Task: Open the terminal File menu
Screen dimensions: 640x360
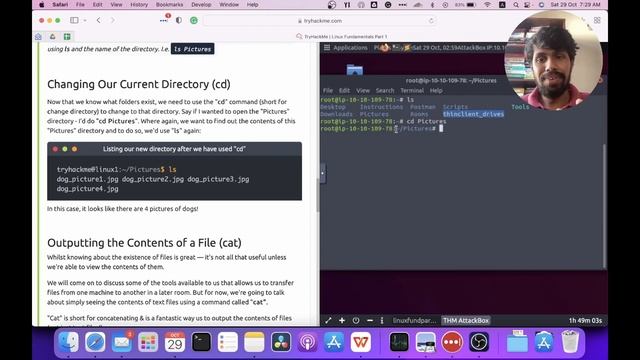Action: pos(328,91)
